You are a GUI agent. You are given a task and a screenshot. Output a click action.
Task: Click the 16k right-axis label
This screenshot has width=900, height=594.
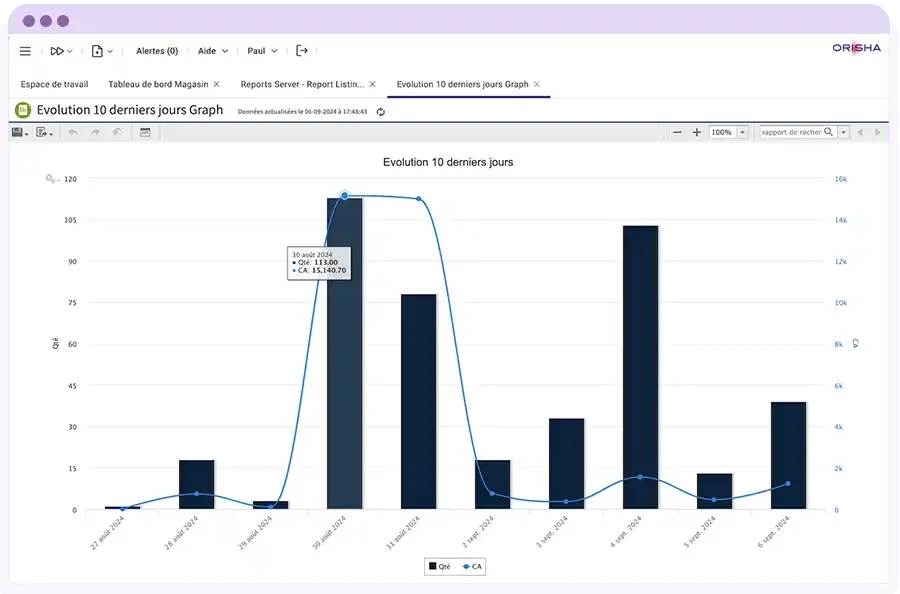pyautogui.click(x=841, y=179)
